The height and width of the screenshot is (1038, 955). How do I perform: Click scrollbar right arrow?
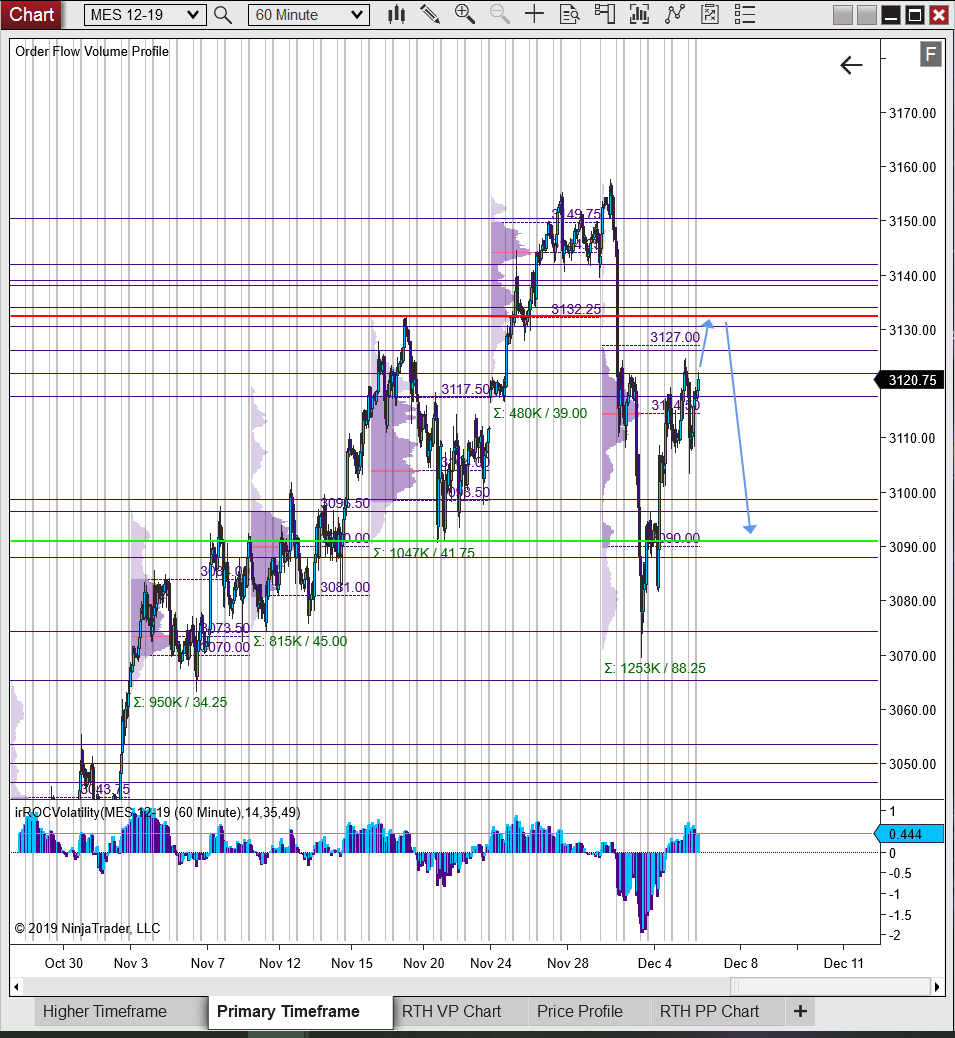pyautogui.click(x=937, y=986)
